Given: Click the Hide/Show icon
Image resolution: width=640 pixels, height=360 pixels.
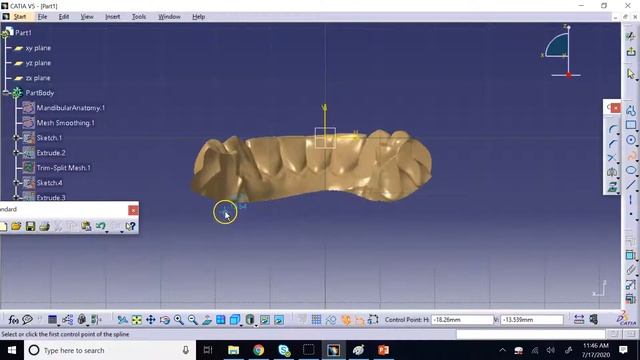Looking at the screenshot, I should [265, 320].
